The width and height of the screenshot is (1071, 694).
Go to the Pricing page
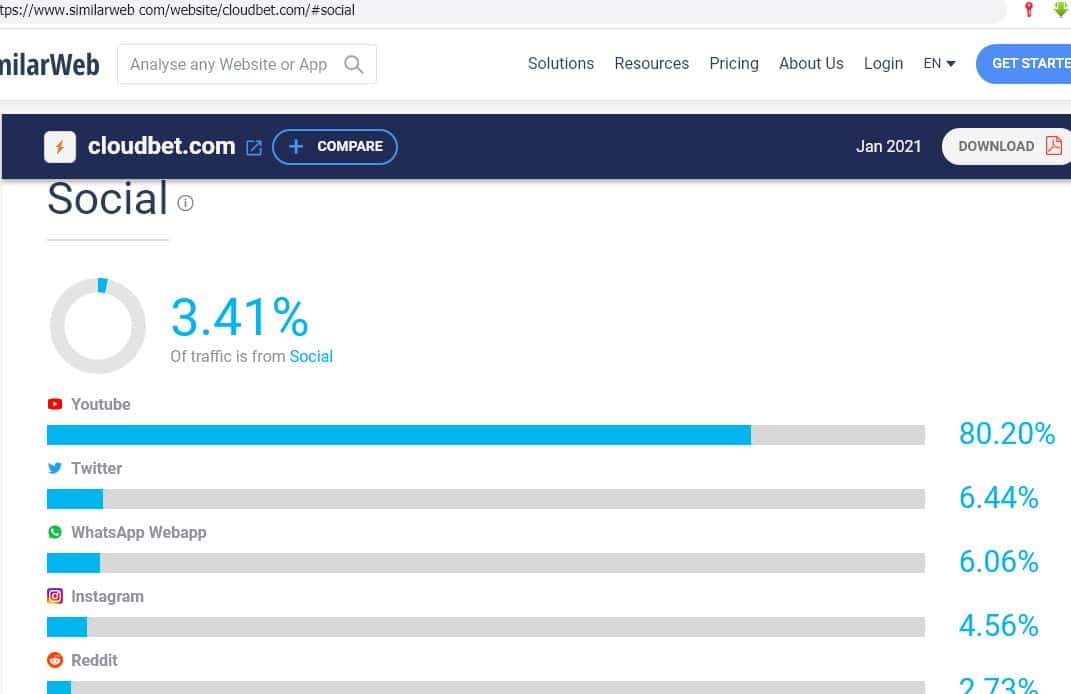click(x=734, y=64)
